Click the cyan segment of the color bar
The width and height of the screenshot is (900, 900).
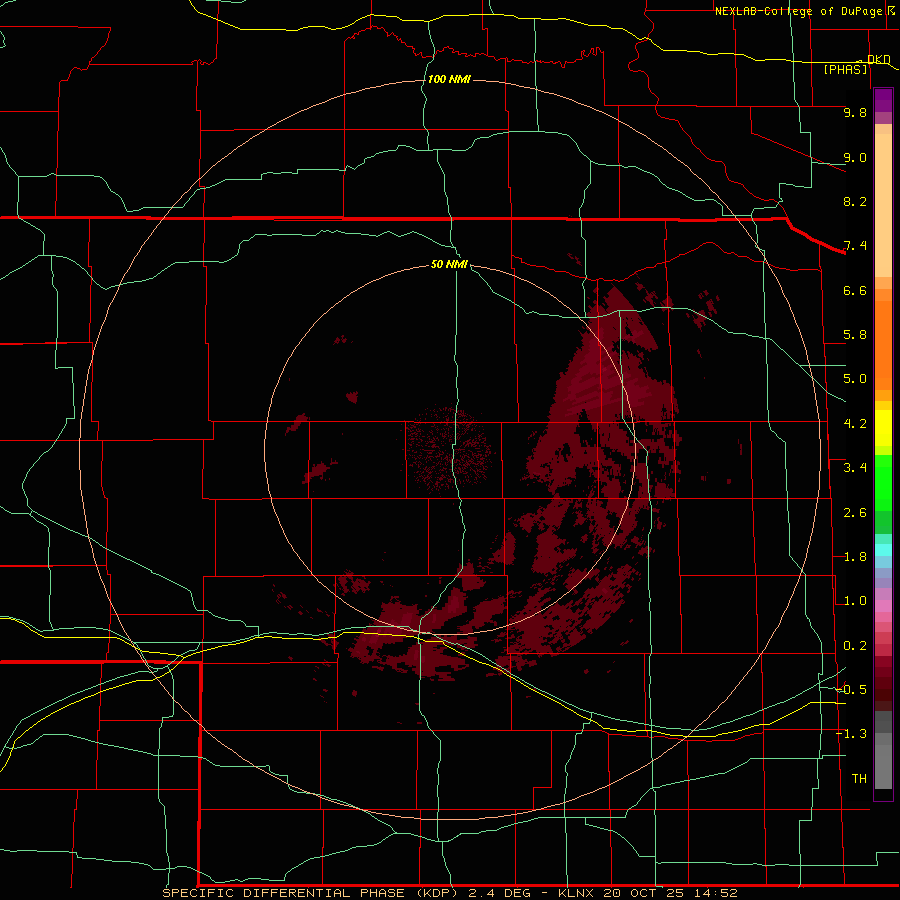coord(883,550)
